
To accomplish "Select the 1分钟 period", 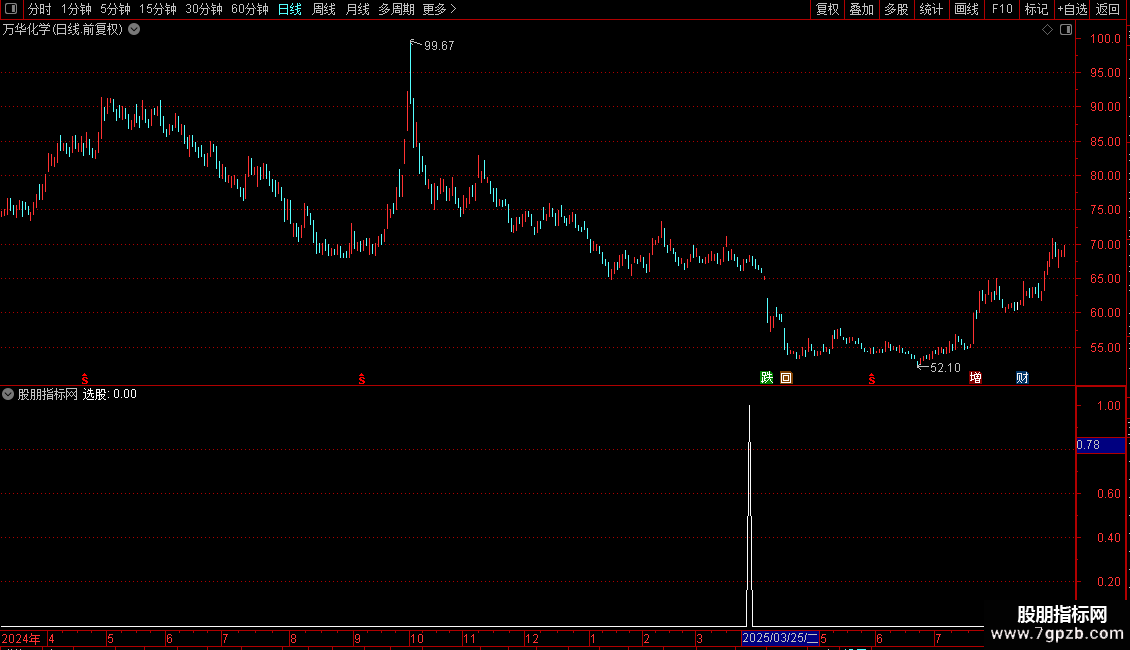I will 76,9.
